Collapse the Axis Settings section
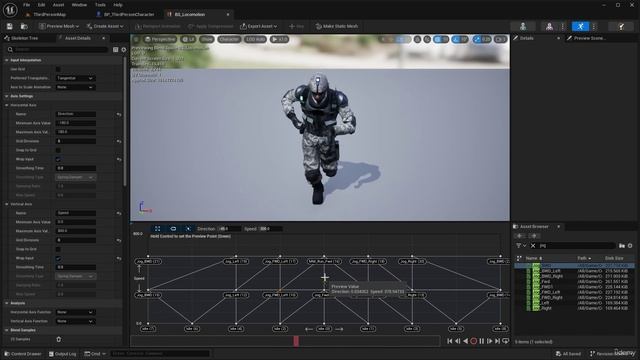The width and height of the screenshot is (640, 360). (x=7, y=96)
